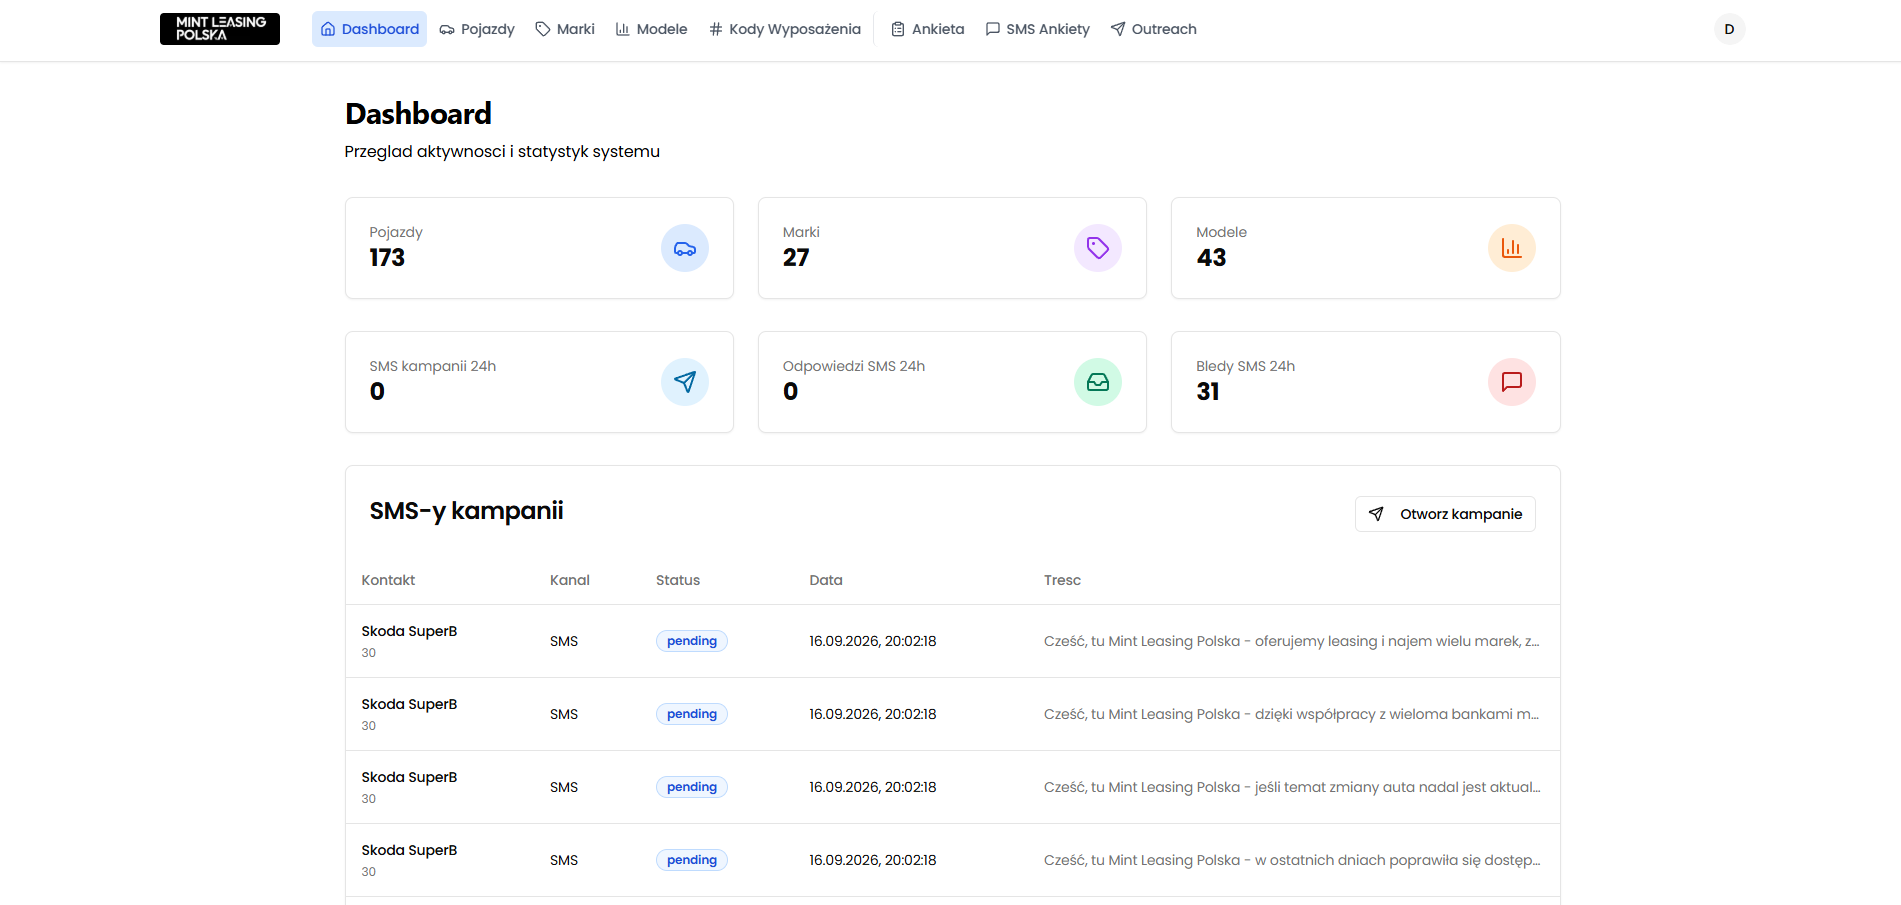This screenshot has height=905, width=1901.
Task: Click the Otworz kampanie button
Action: pyautogui.click(x=1445, y=514)
